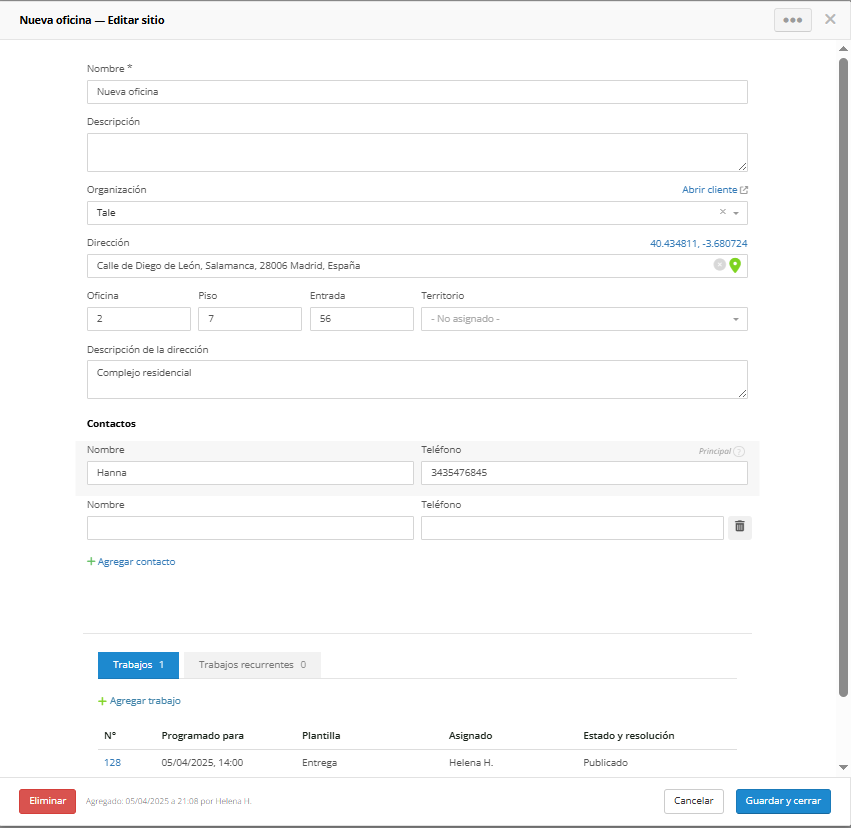
Task: Click the scrollbar down arrow
Action: tap(843, 767)
